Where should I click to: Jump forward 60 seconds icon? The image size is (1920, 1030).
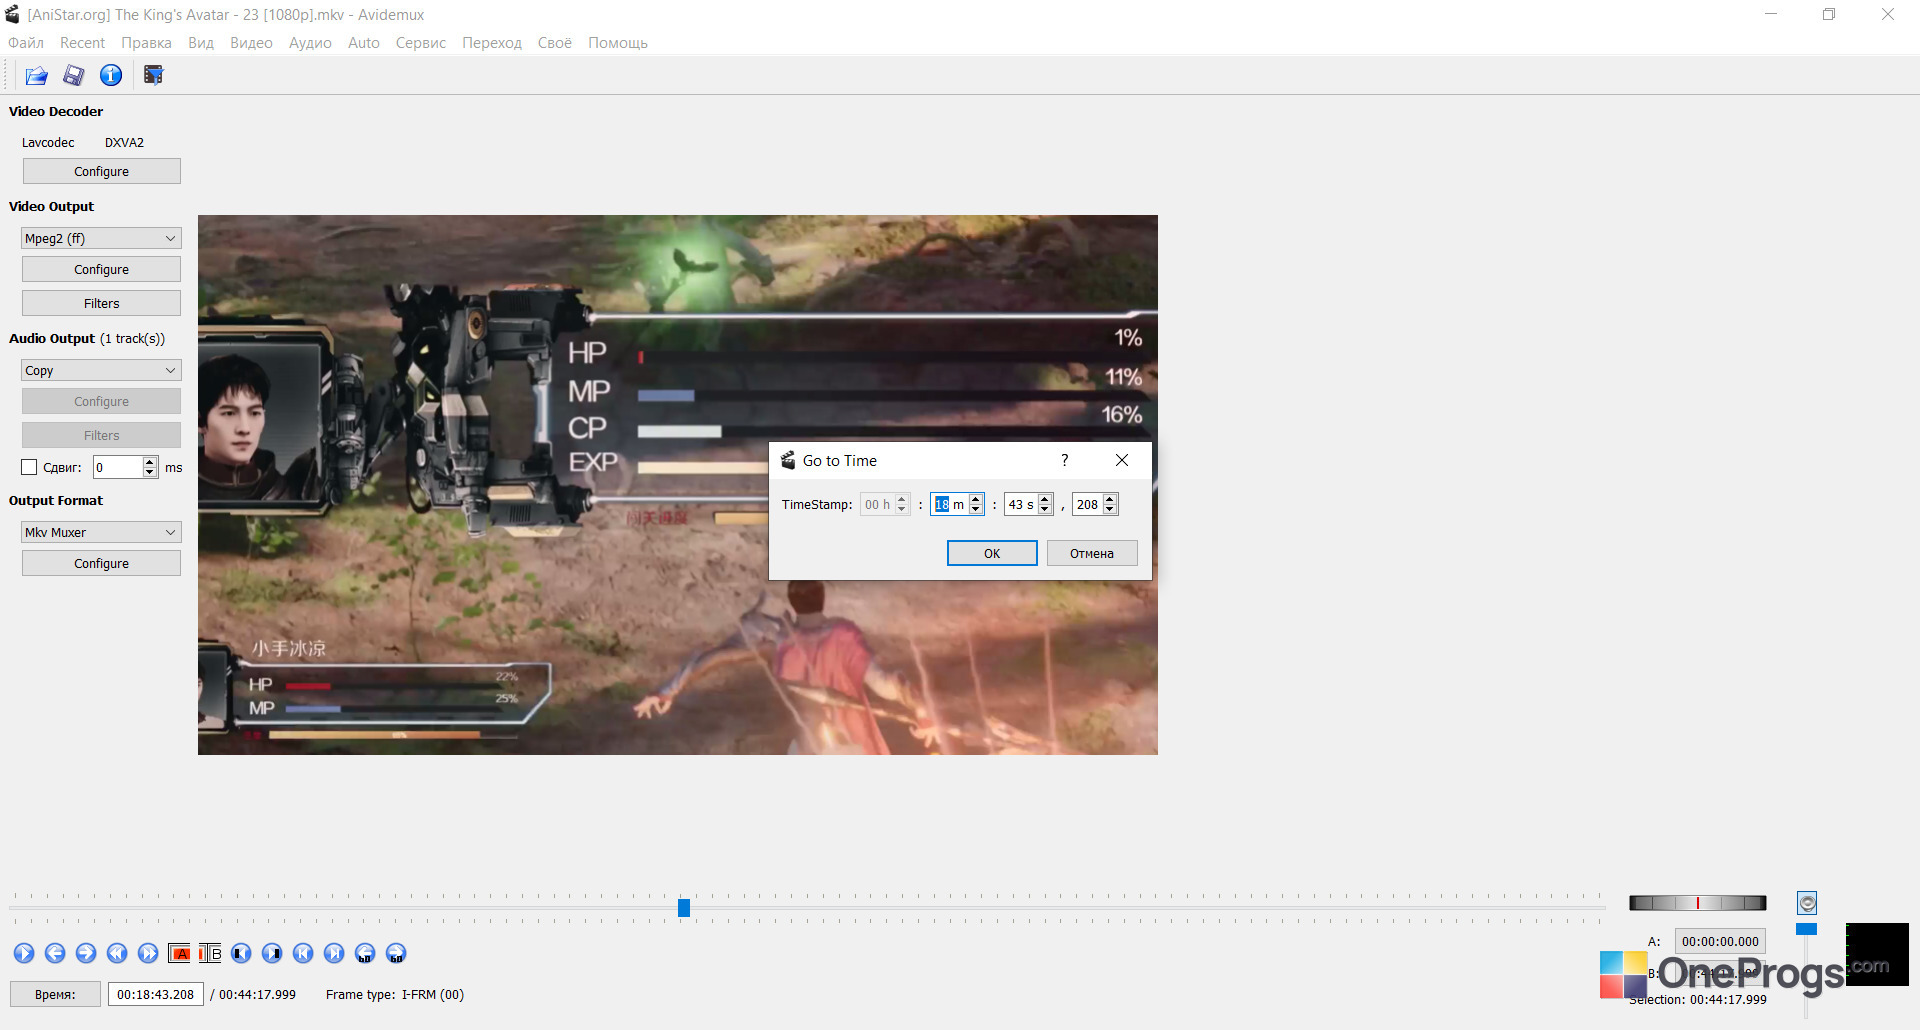[x=396, y=953]
